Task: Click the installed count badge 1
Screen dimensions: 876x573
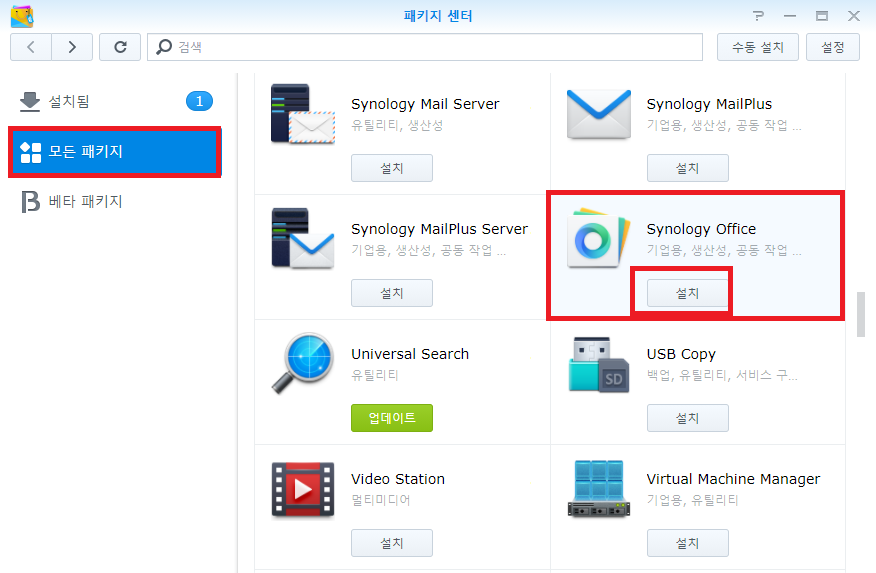Action: click(x=199, y=101)
